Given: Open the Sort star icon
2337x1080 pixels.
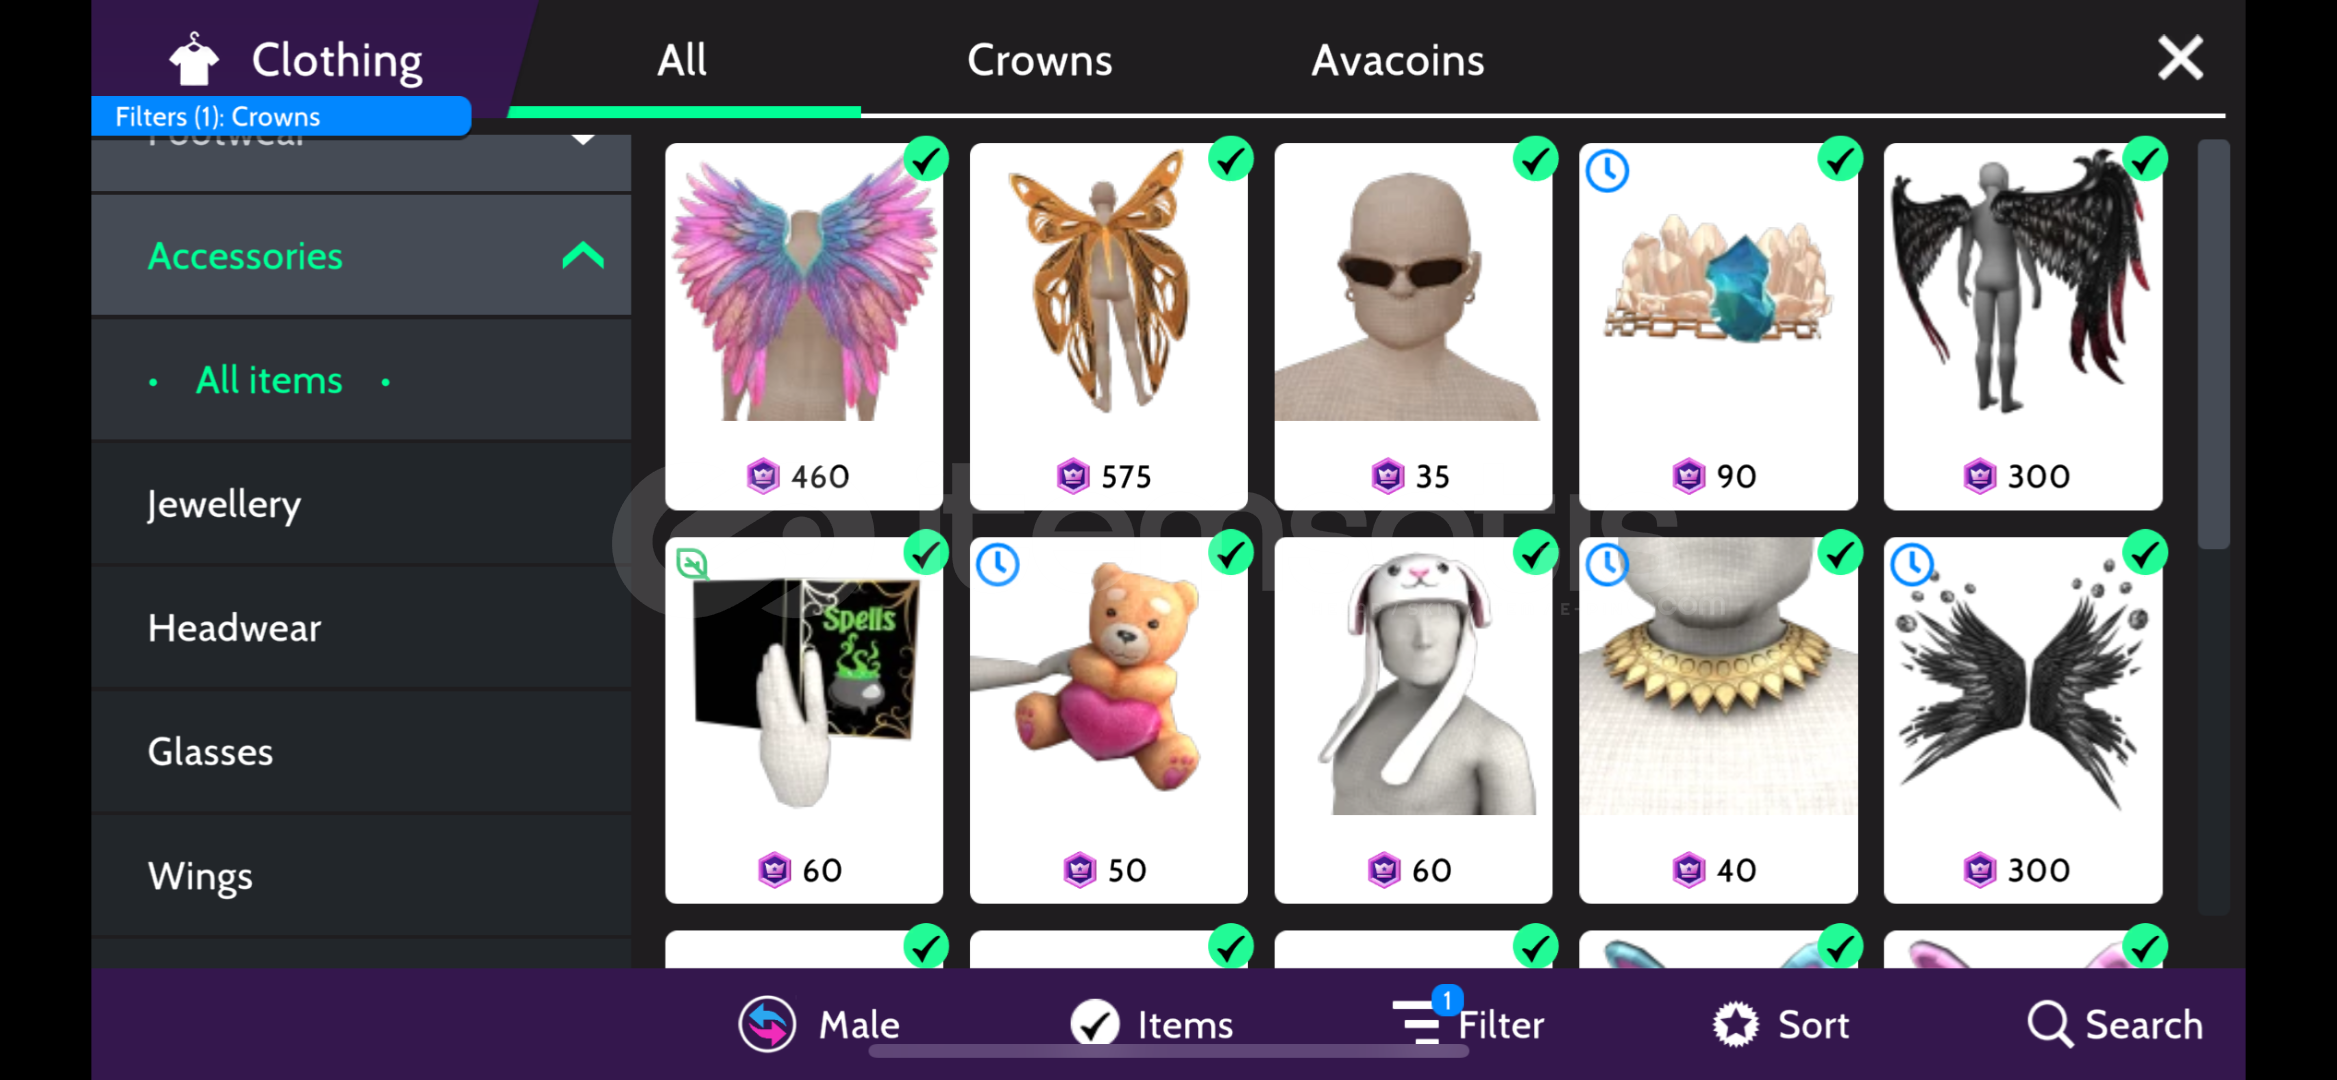Looking at the screenshot, I should (1735, 1024).
